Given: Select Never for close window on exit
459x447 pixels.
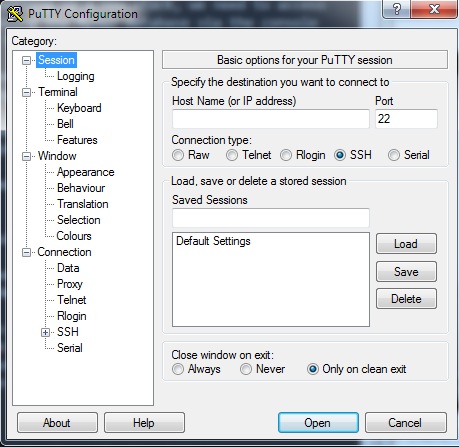Looking at the screenshot, I should click(246, 369).
